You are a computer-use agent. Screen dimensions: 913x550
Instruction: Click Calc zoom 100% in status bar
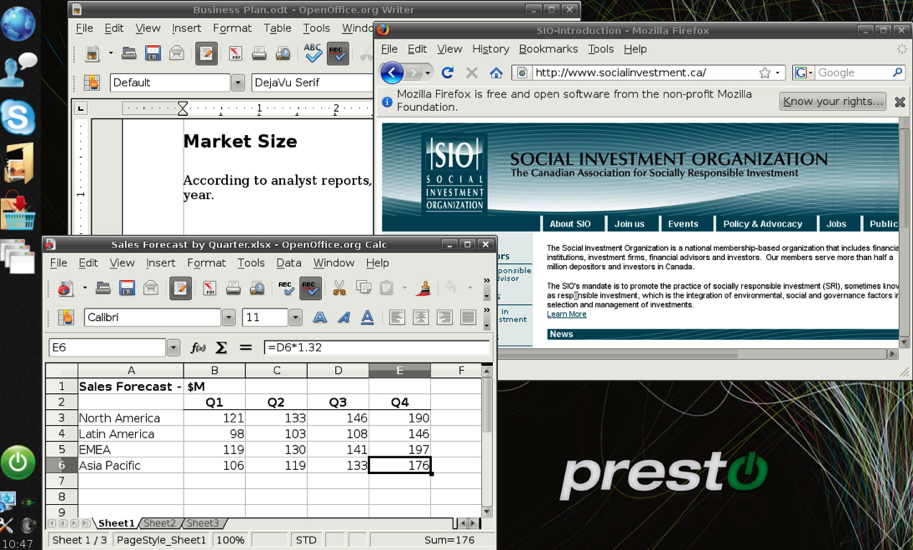coord(231,540)
